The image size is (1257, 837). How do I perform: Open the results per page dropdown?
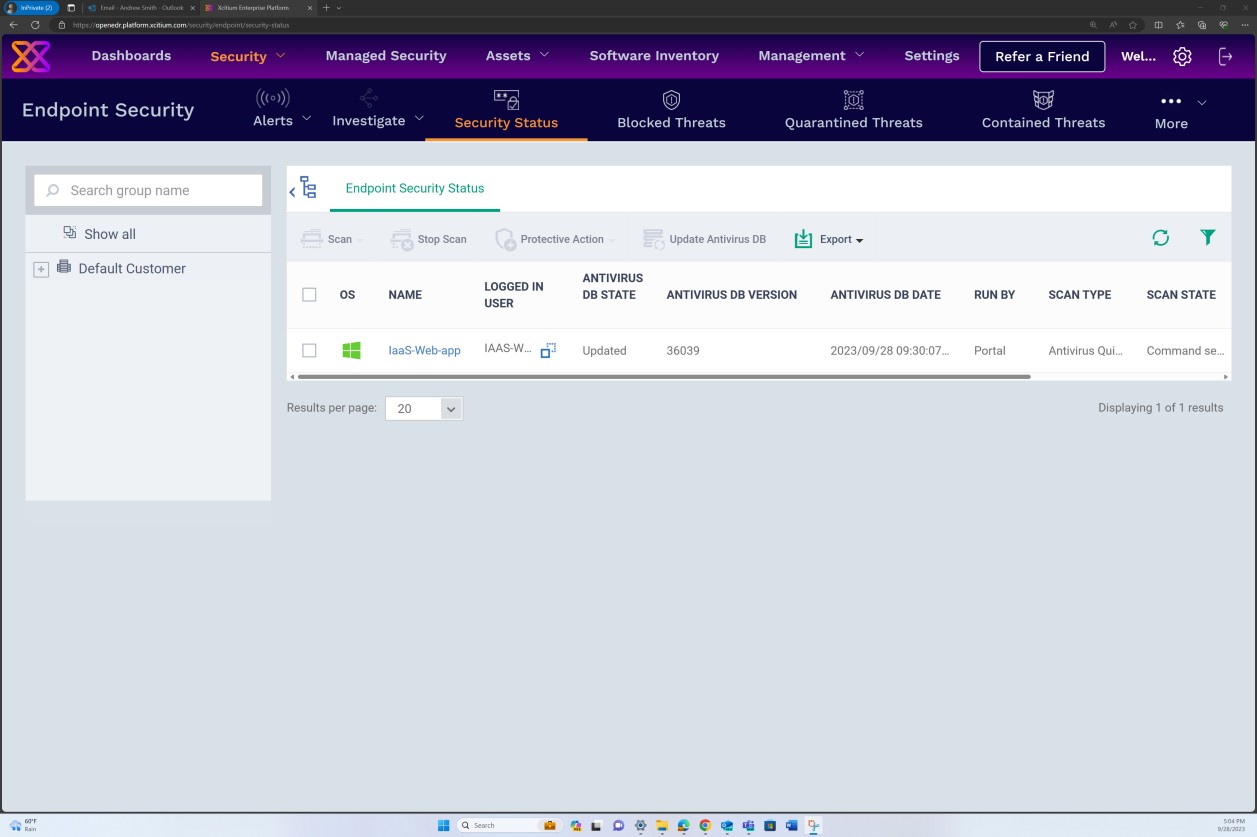[423, 408]
